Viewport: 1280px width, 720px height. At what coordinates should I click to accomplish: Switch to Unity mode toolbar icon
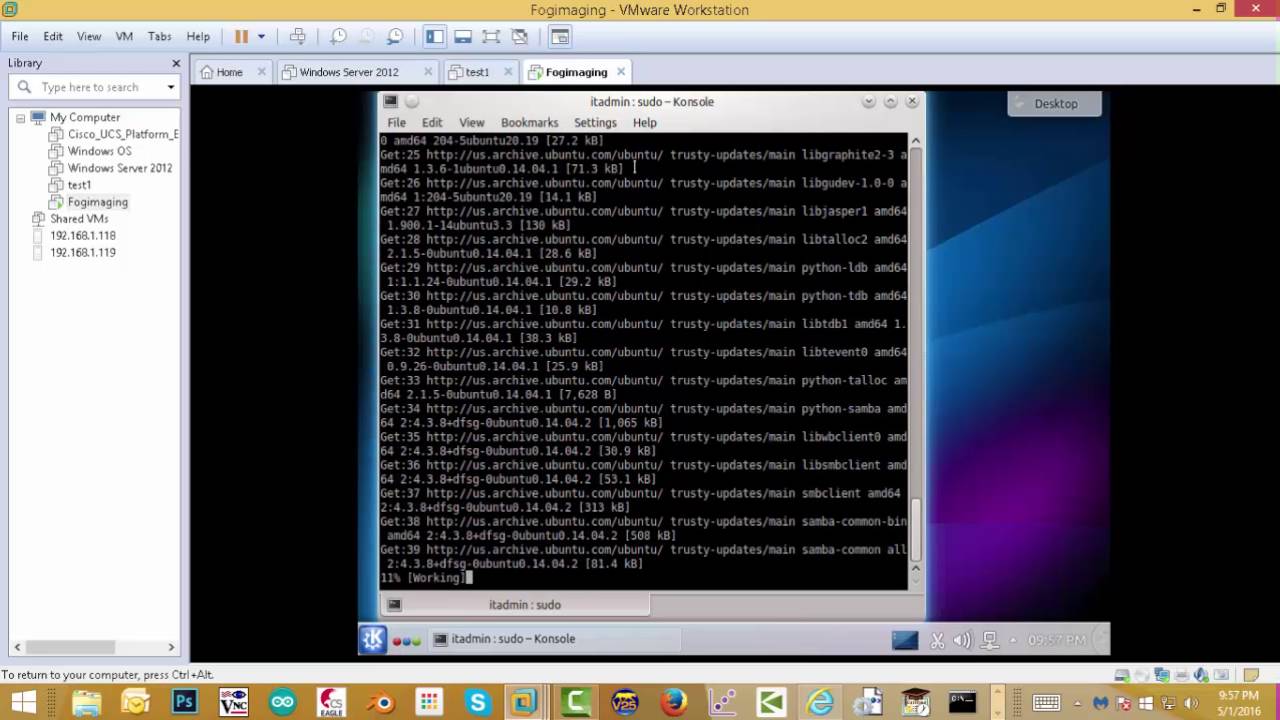[519, 36]
